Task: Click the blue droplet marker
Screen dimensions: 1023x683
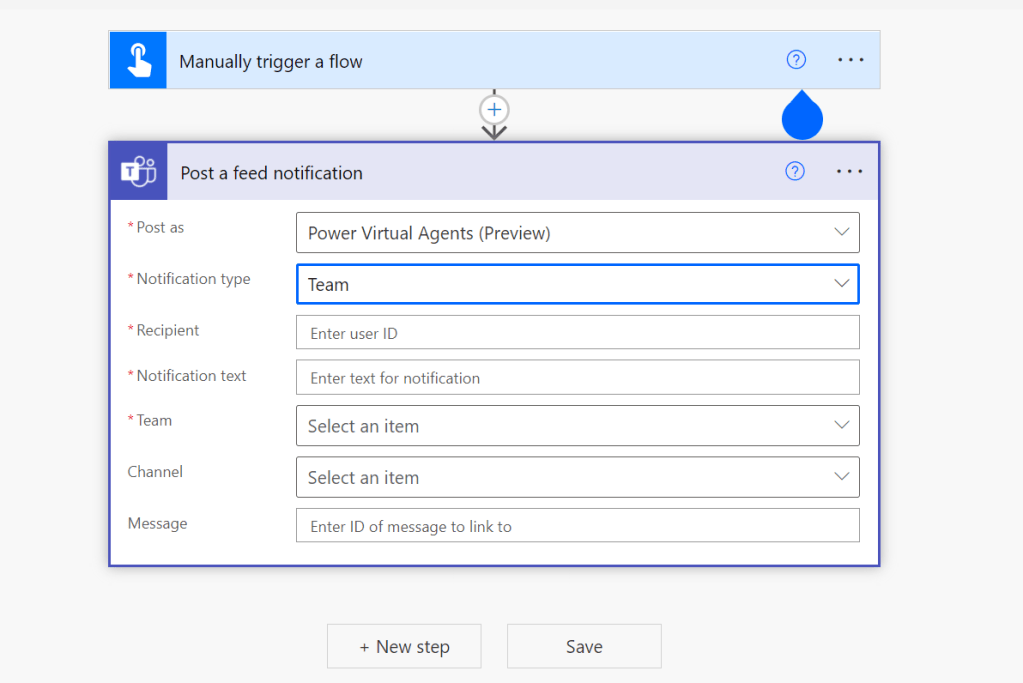Action: [802, 116]
